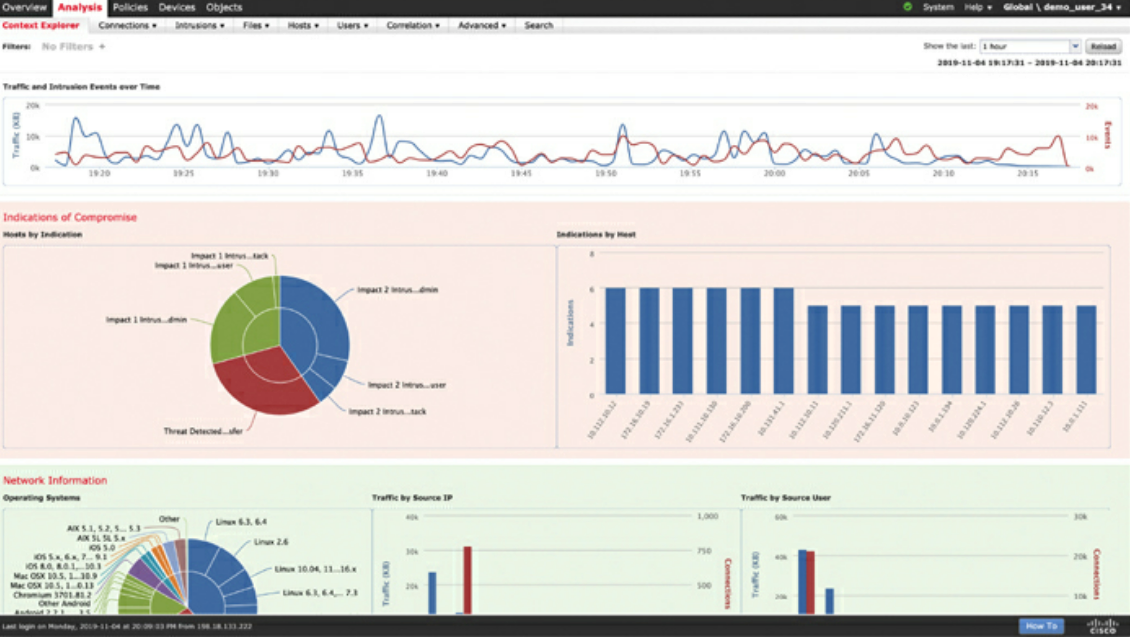Click the bar for host 172.16.10.19
1130x637 pixels.
pyautogui.click(x=649, y=342)
